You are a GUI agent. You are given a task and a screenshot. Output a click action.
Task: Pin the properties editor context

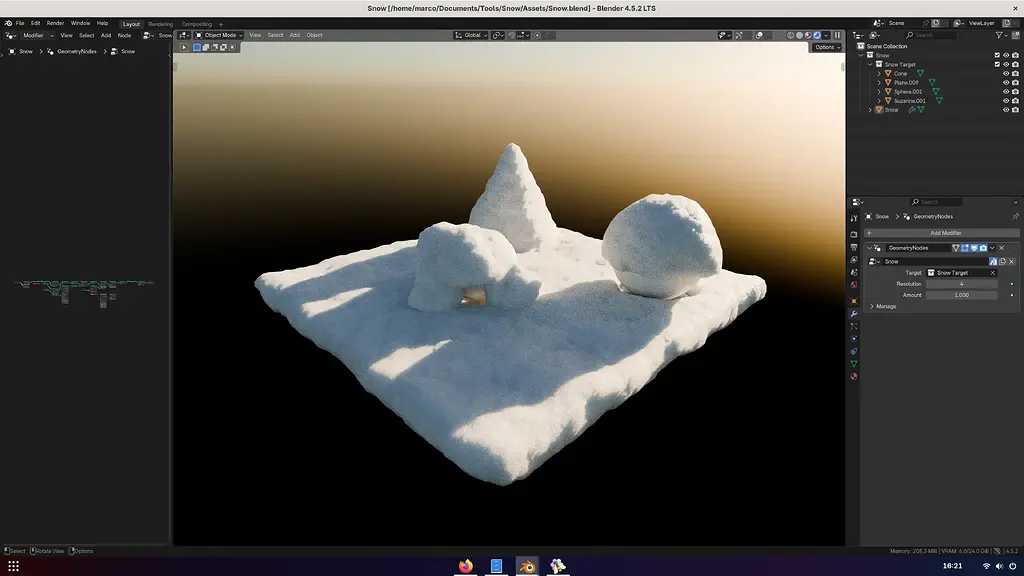coord(1016,217)
